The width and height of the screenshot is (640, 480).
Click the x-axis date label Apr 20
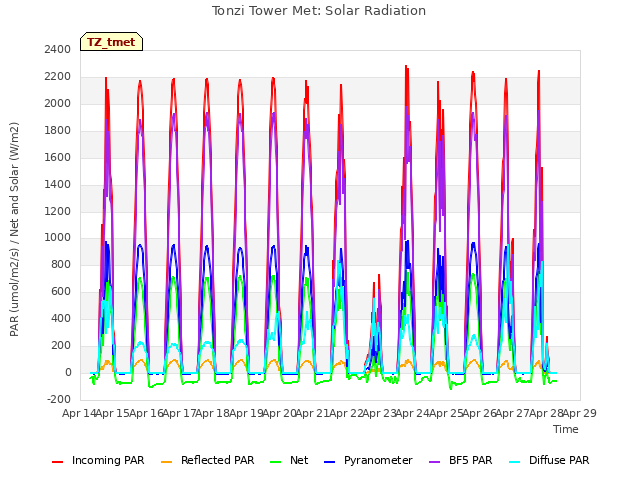pyautogui.click(x=280, y=413)
